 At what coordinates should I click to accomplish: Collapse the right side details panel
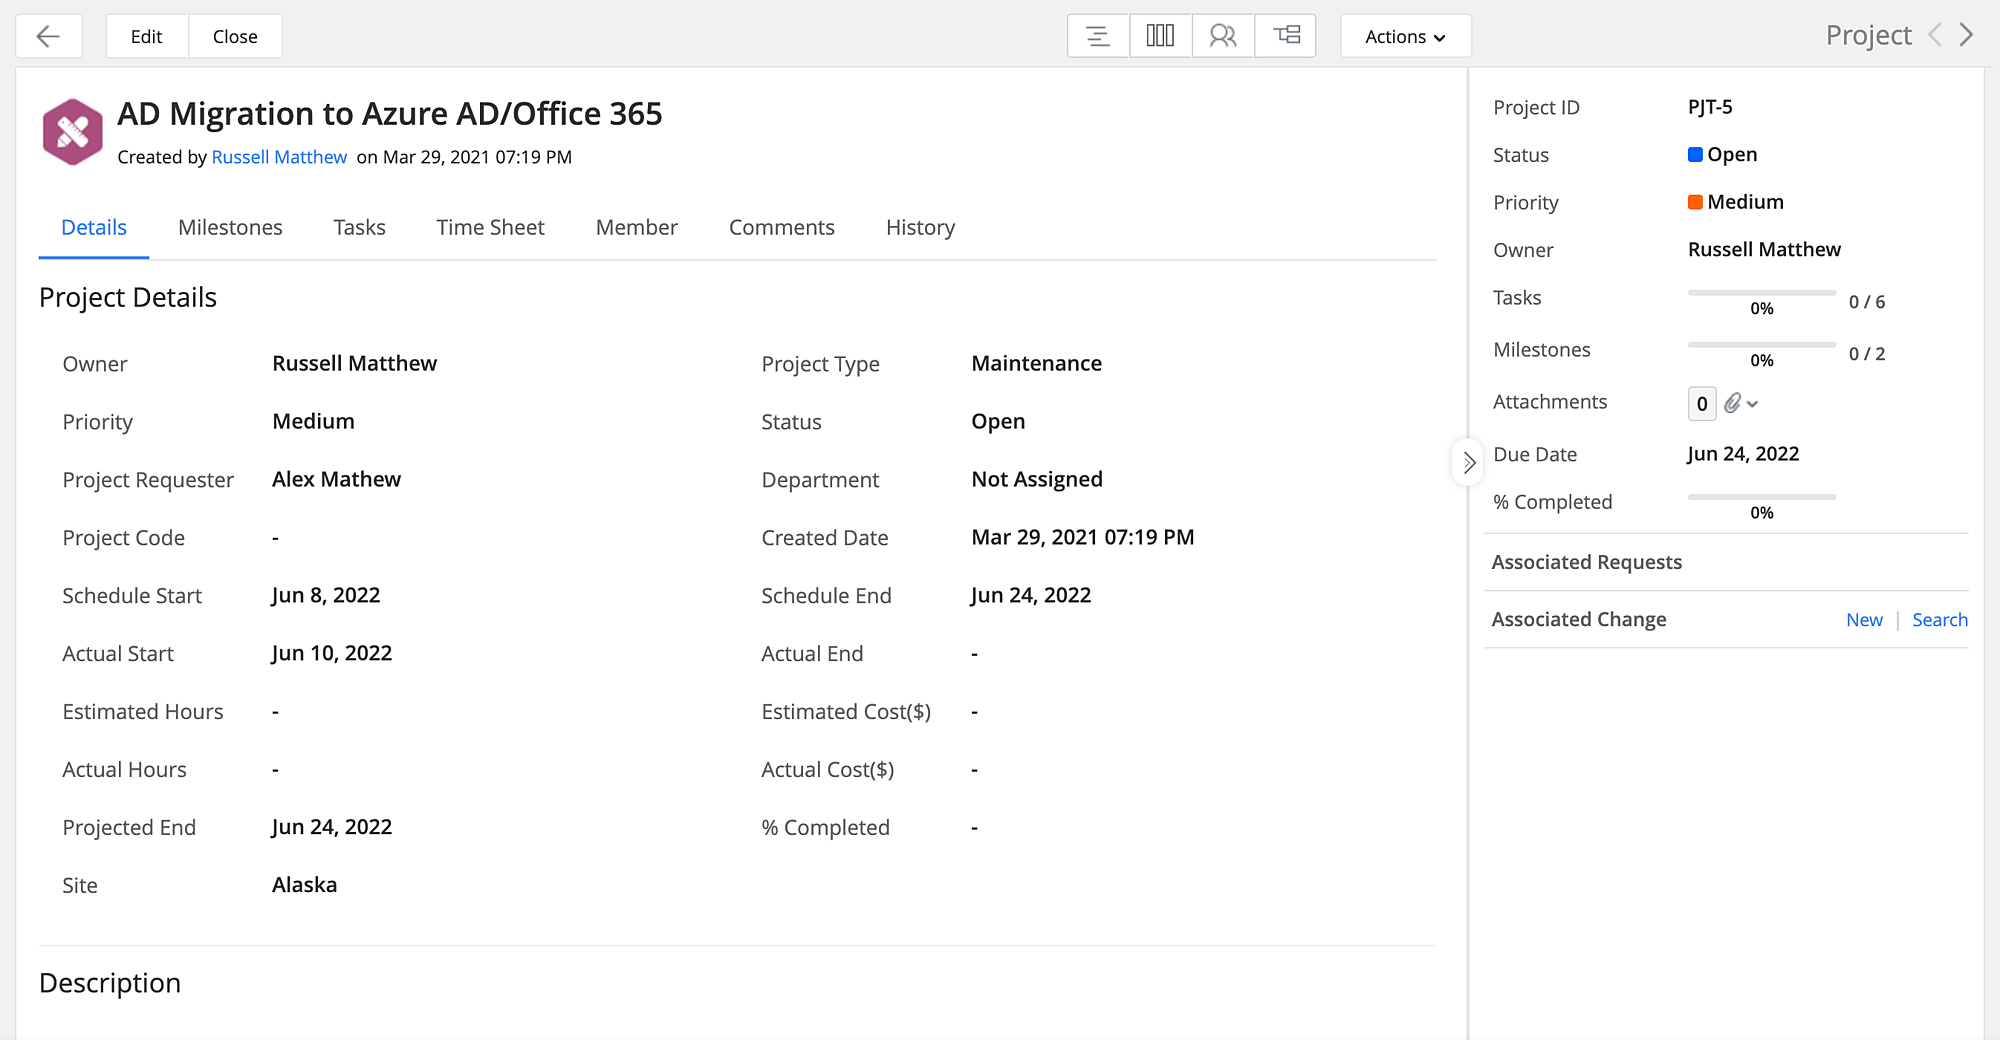(x=1468, y=463)
